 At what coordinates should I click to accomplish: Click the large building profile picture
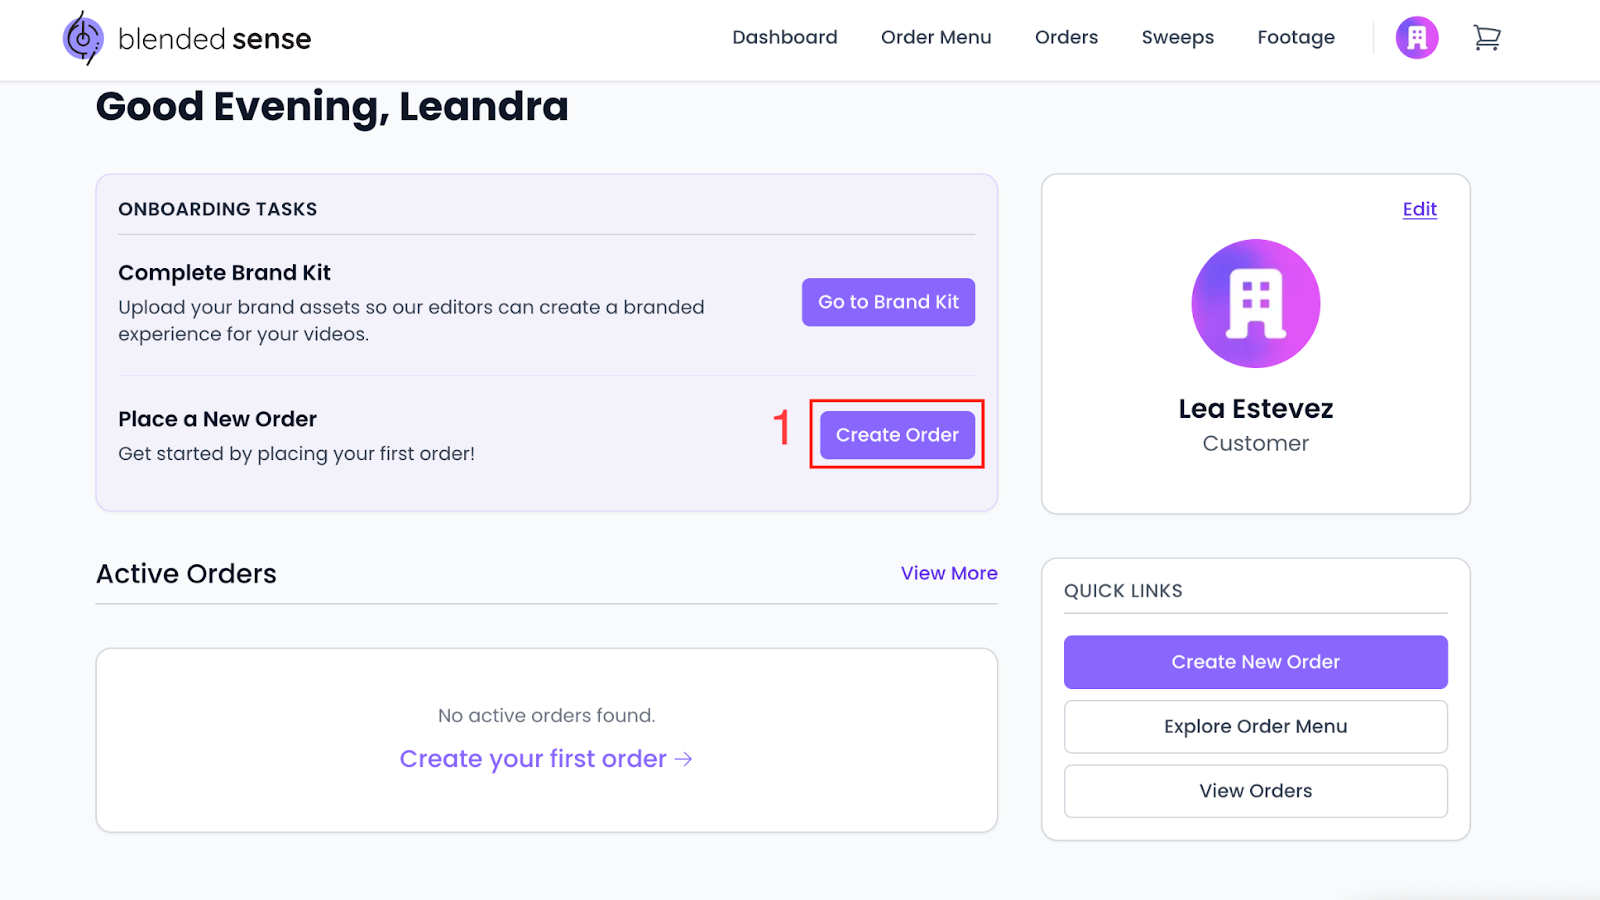[x=1255, y=303]
